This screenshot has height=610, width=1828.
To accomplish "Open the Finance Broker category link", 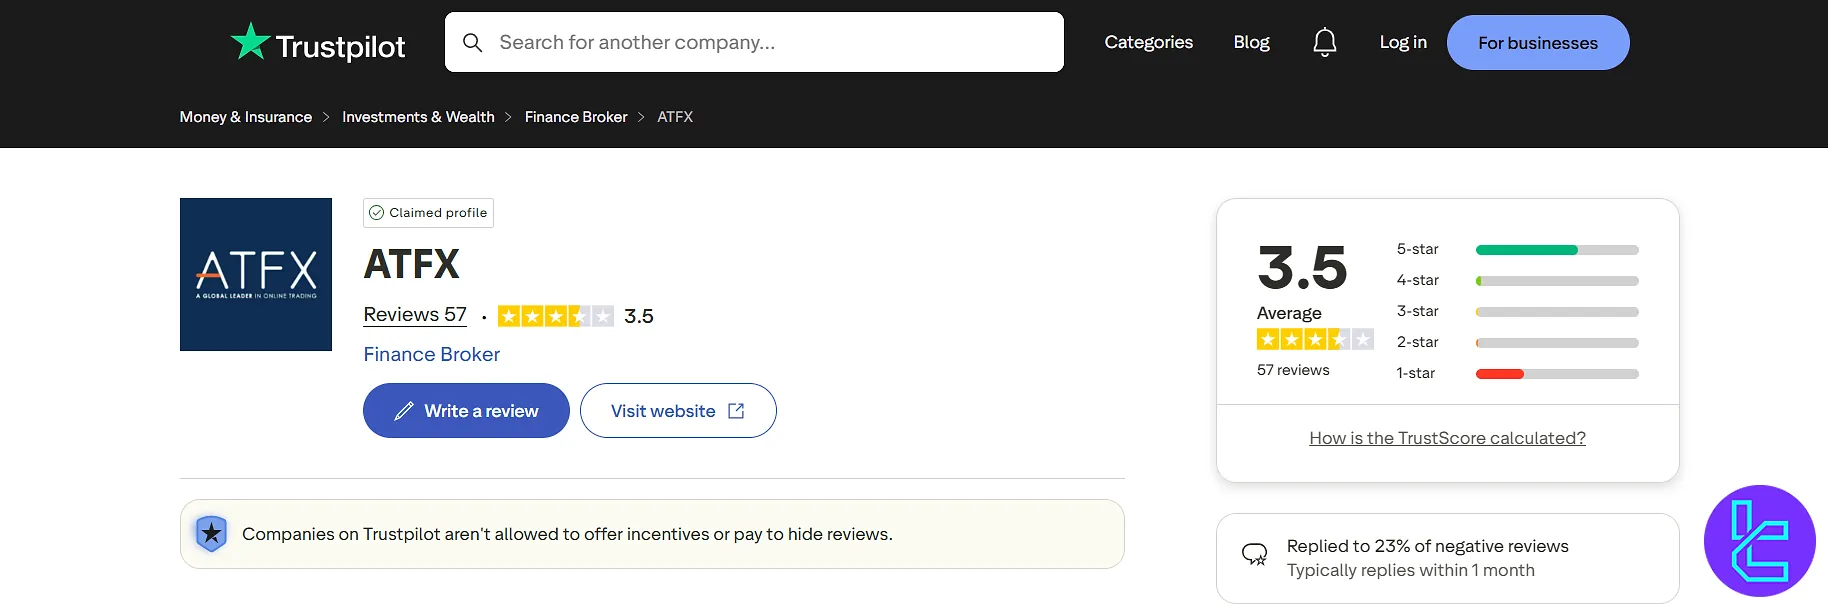I will click(432, 354).
